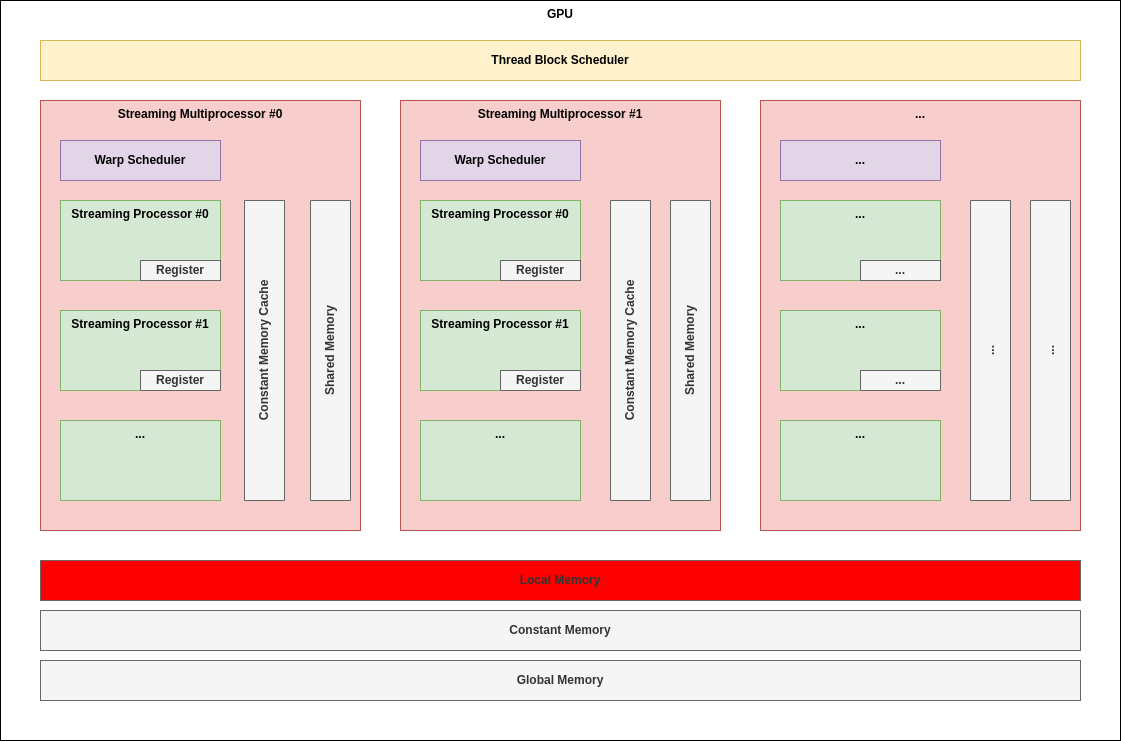Image resolution: width=1121 pixels, height=742 pixels.
Task: Click the Streaming Multiprocessor #0 title label
Action: 200,114
